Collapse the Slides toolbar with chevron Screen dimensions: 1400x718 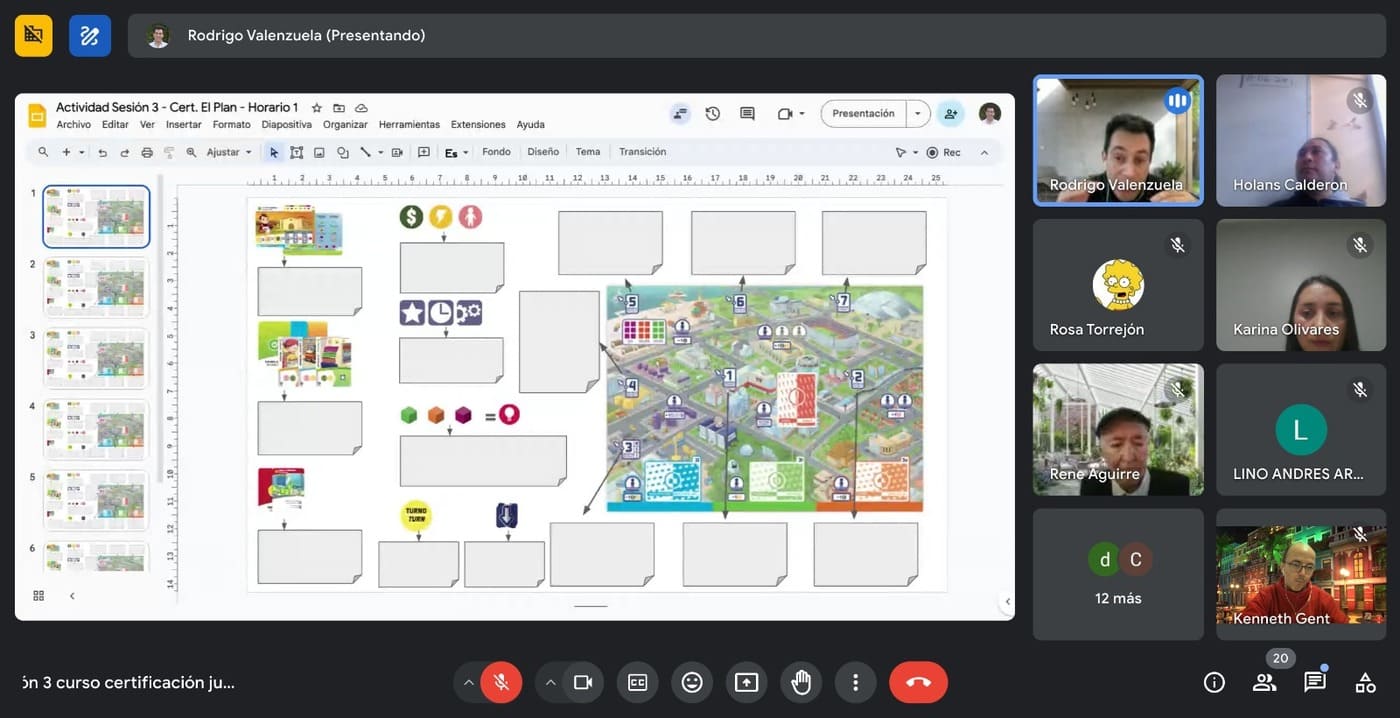pyautogui.click(x=984, y=152)
